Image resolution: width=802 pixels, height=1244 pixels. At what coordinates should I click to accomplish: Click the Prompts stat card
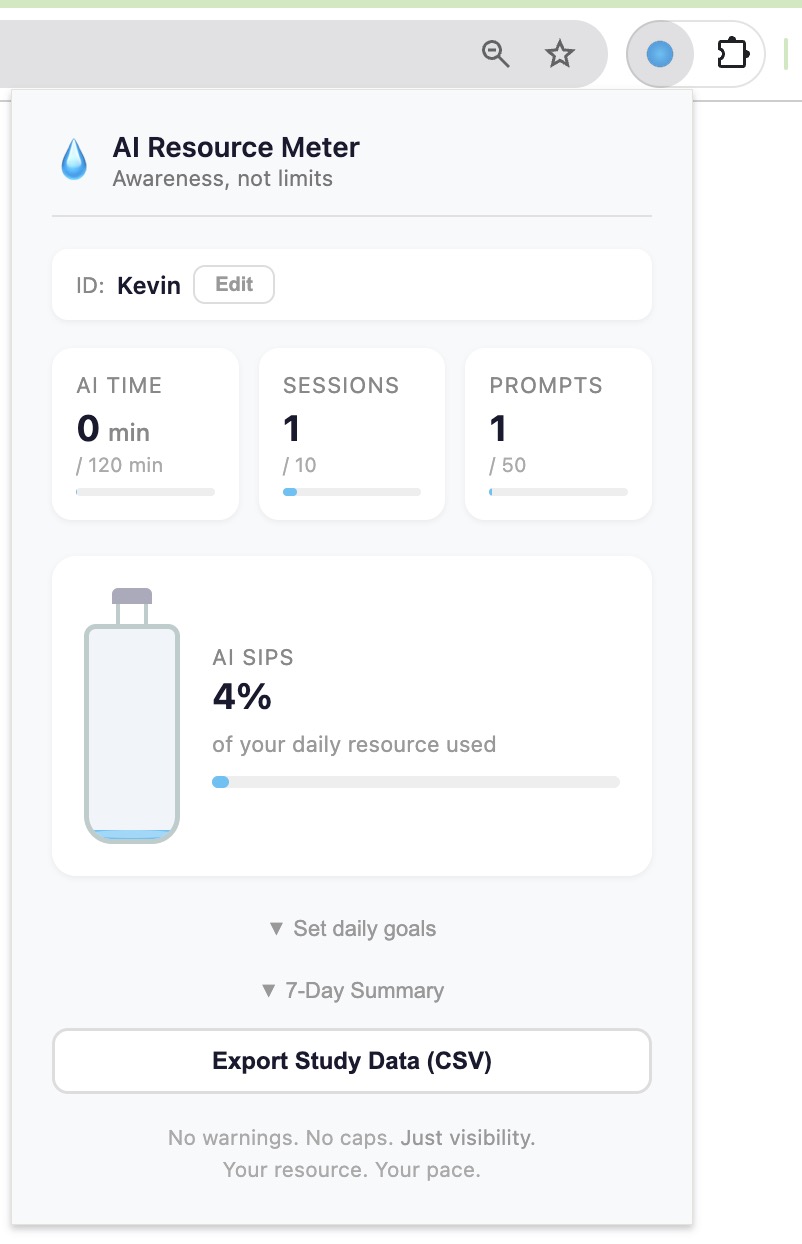point(558,433)
